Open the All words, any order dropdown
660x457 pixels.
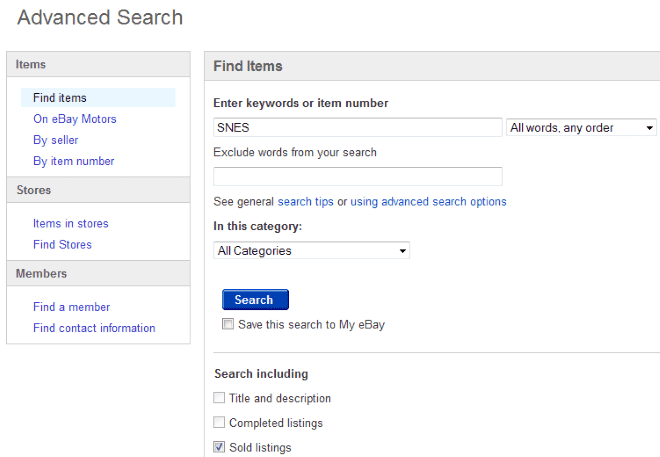point(581,127)
